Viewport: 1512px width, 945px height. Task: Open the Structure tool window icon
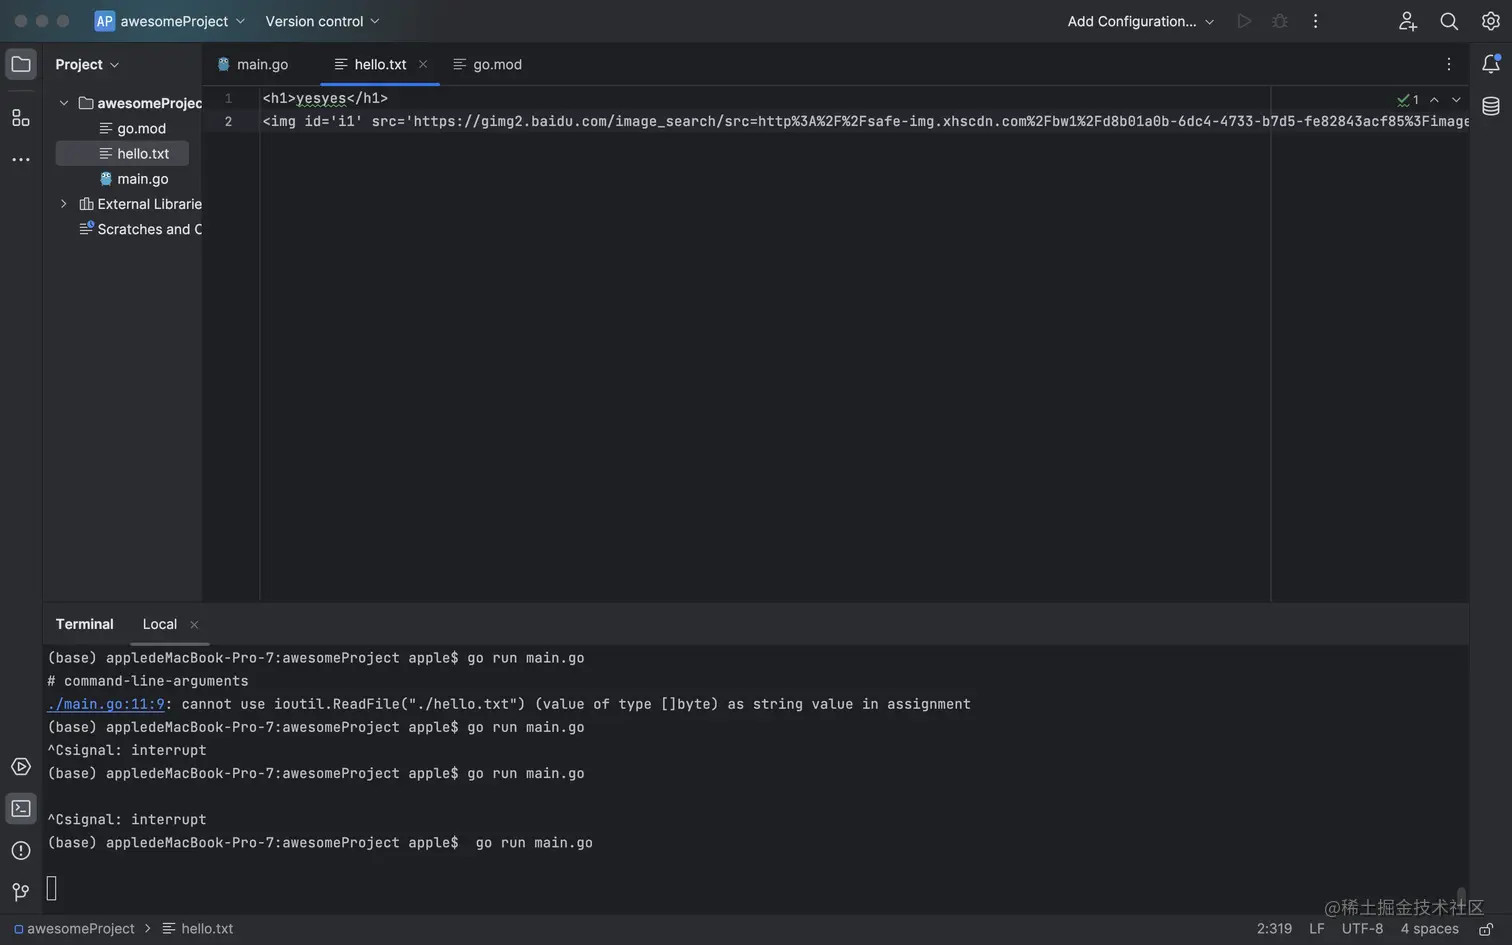(21, 118)
